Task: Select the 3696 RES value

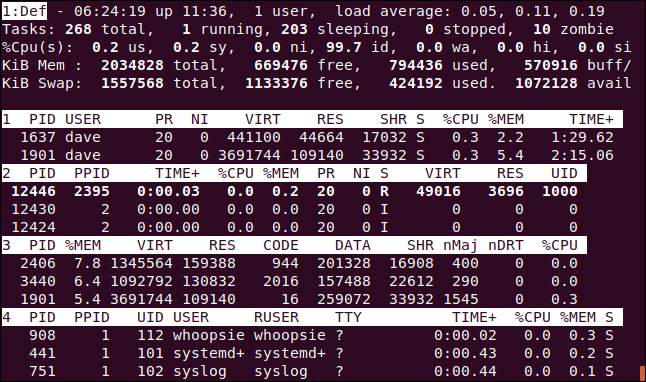Action: [x=506, y=191]
